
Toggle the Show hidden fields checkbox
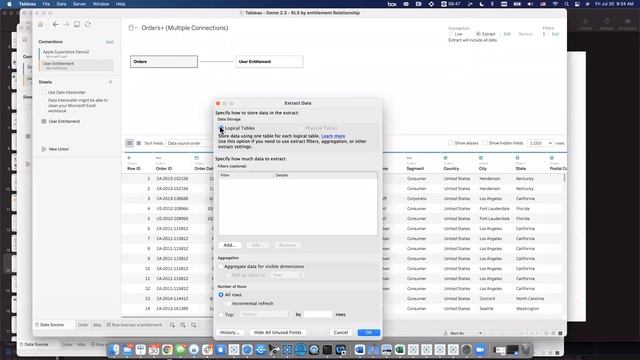[x=485, y=143]
